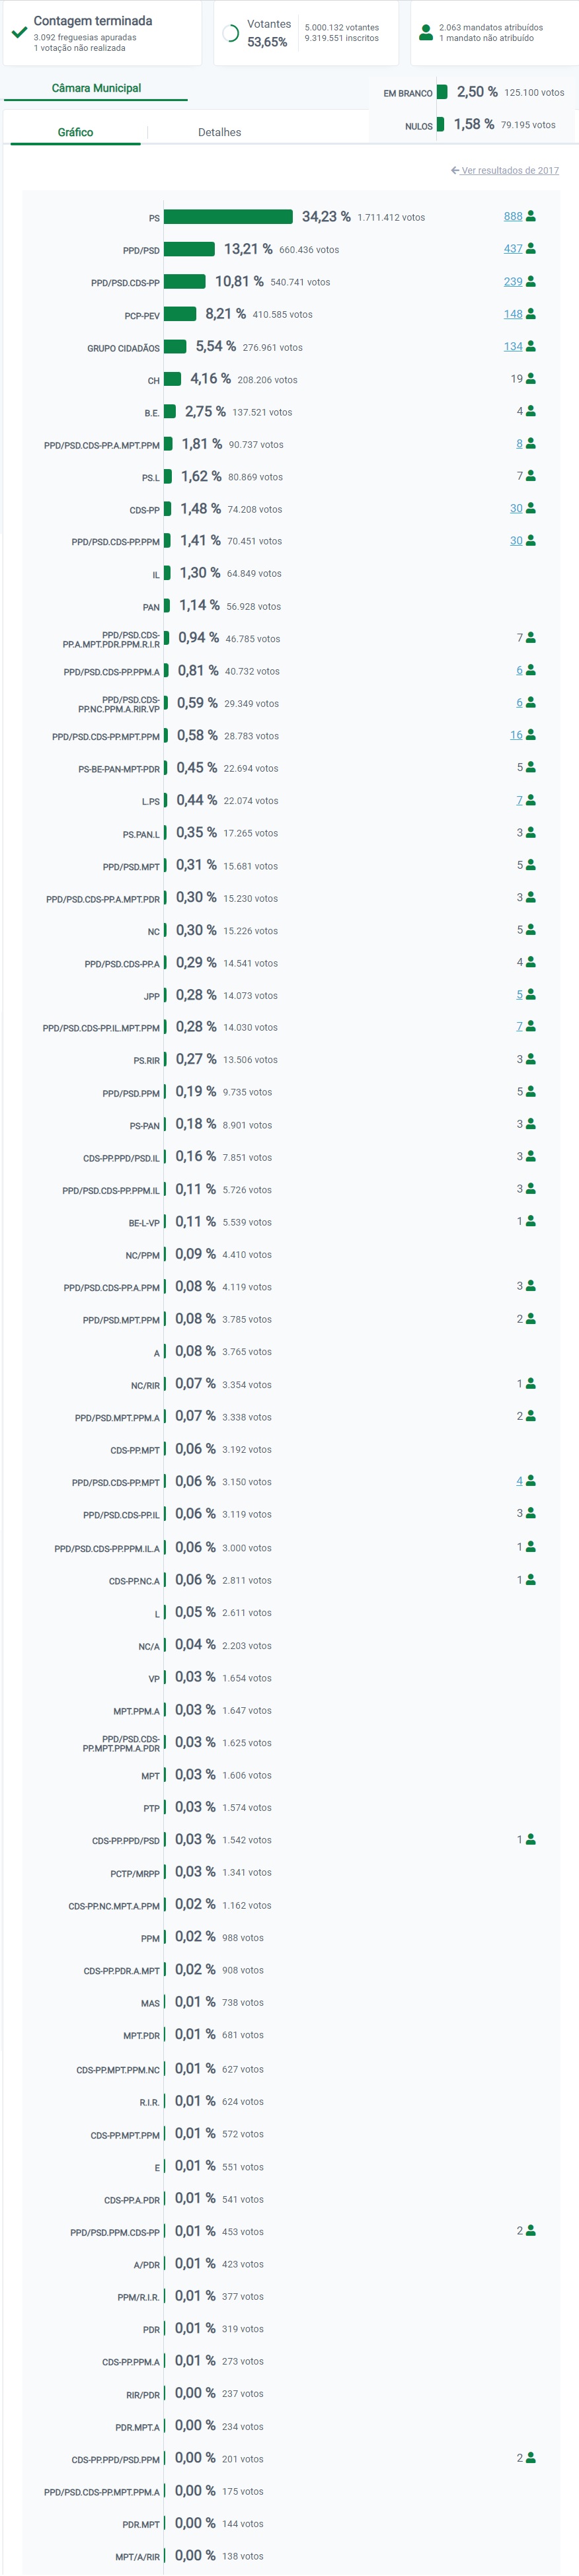Click the person icon in the B.E. row

click(x=531, y=411)
